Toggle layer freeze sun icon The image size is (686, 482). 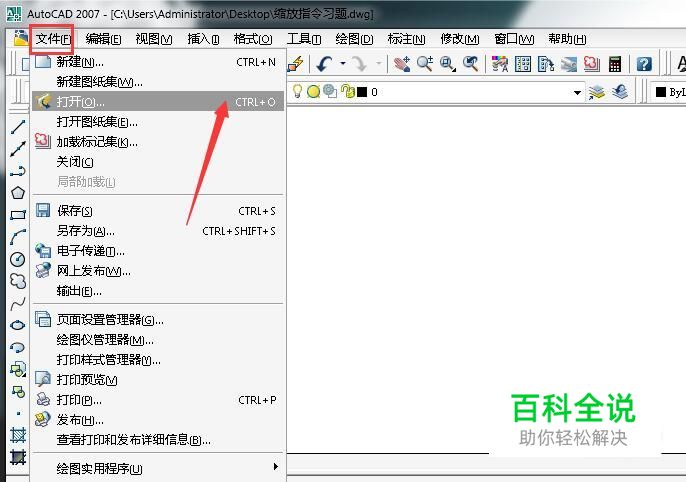coord(313,92)
